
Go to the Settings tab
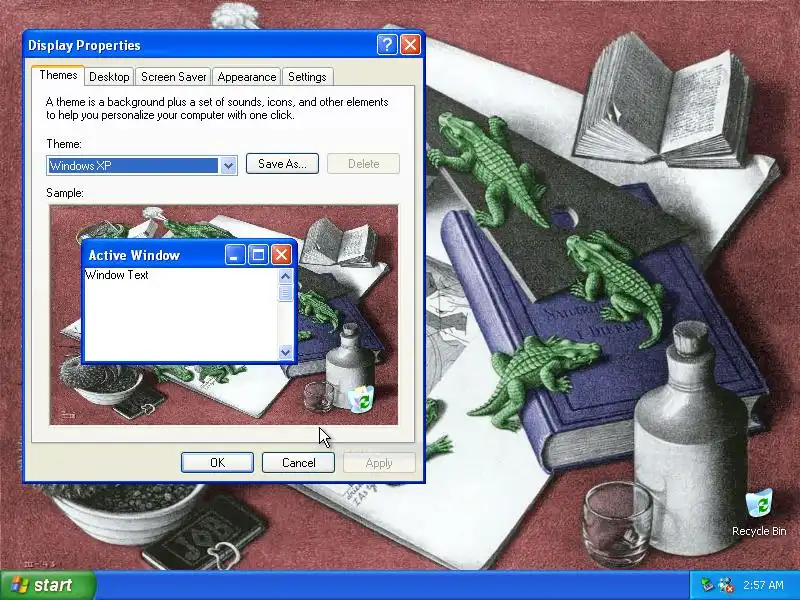tap(307, 77)
